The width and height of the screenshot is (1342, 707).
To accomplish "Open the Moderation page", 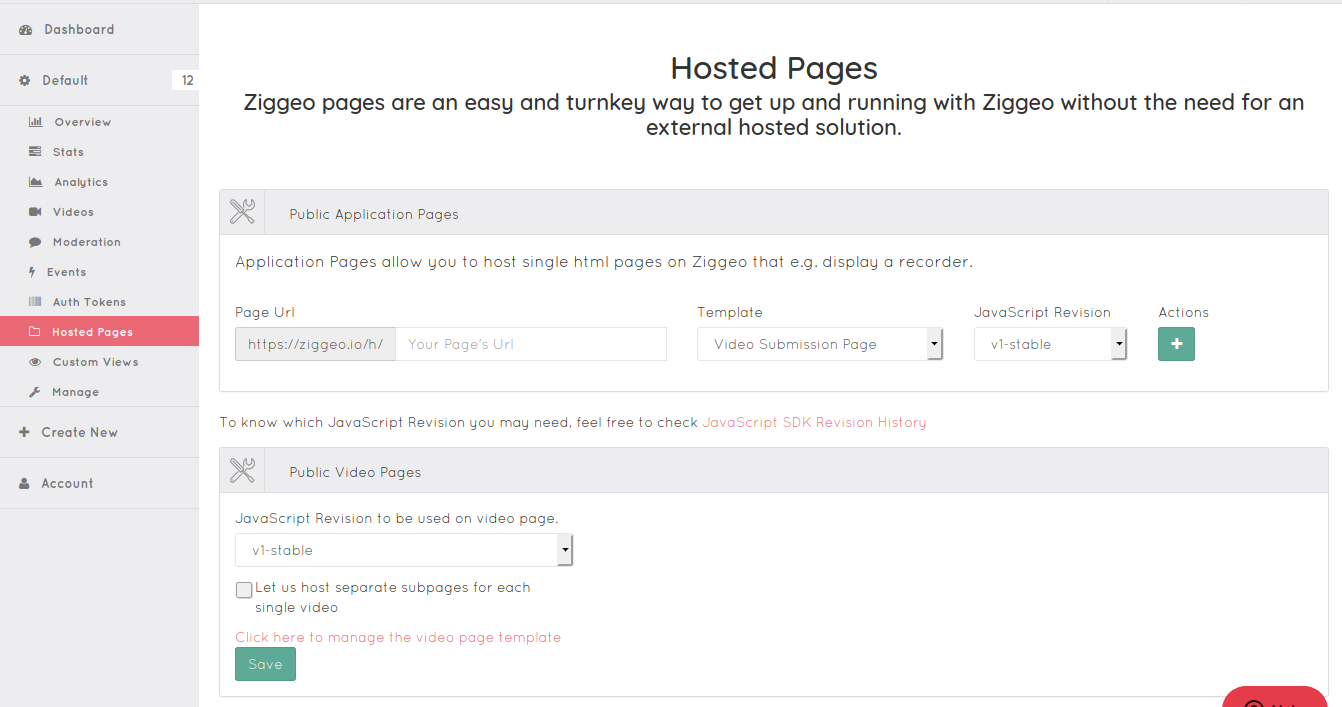I will pyautogui.click(x=99, y=242).
